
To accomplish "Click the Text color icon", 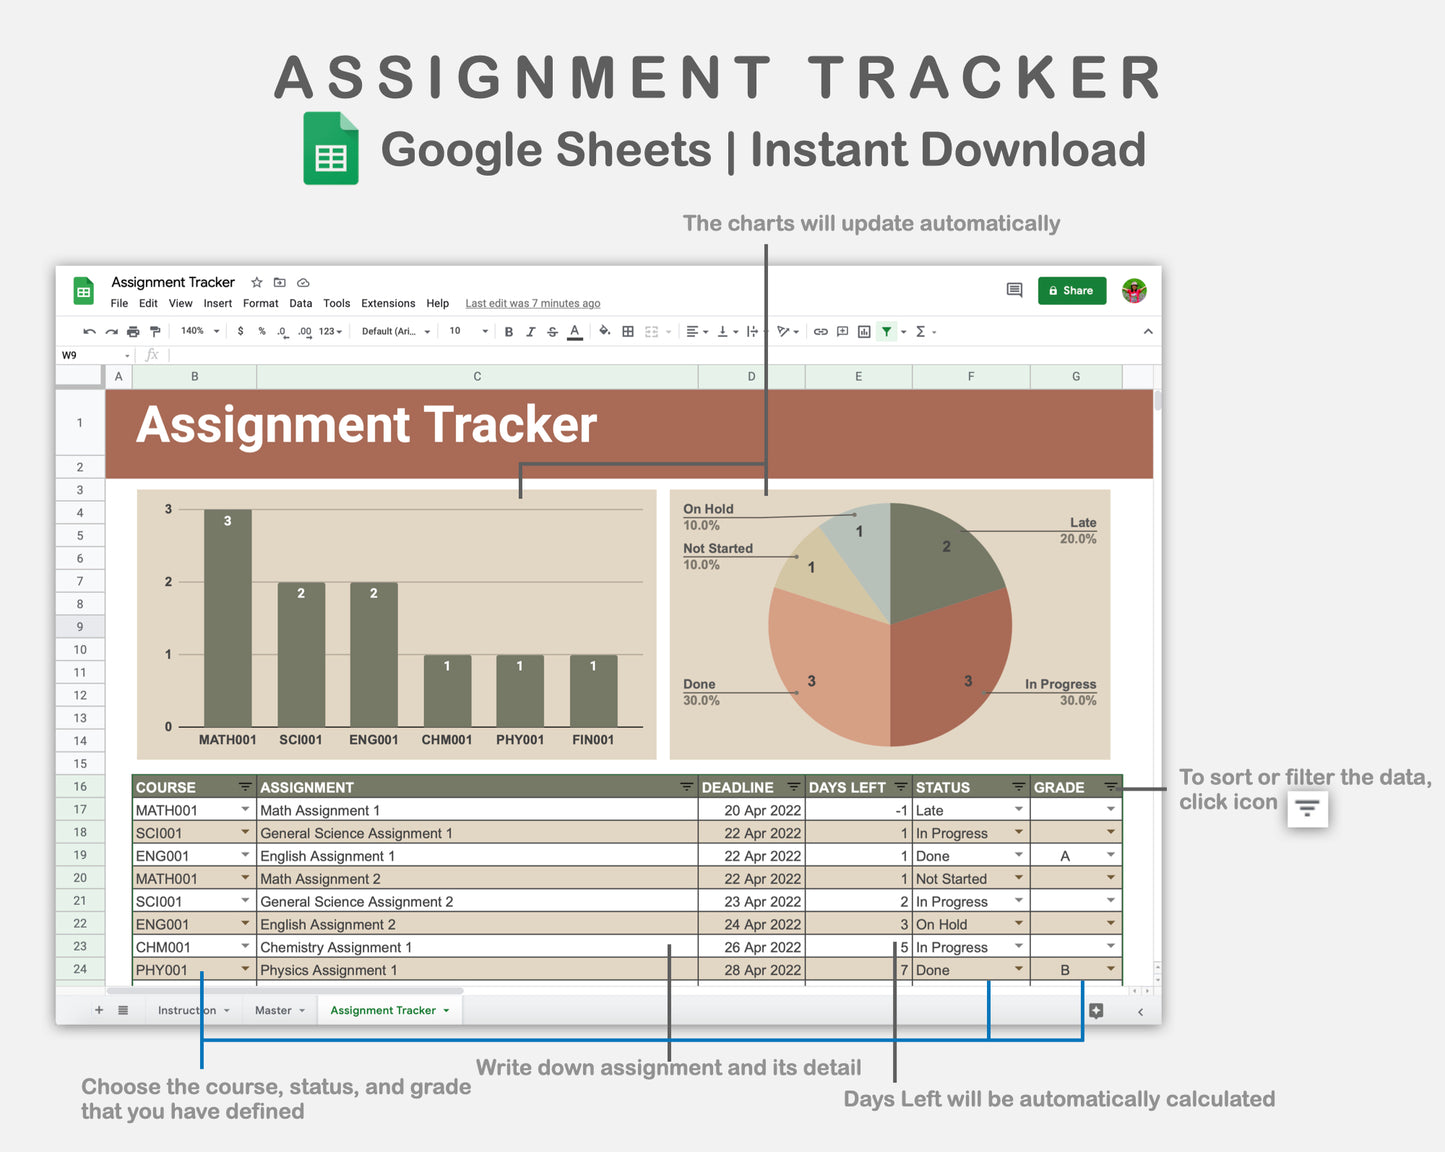I will coord(574,331).
